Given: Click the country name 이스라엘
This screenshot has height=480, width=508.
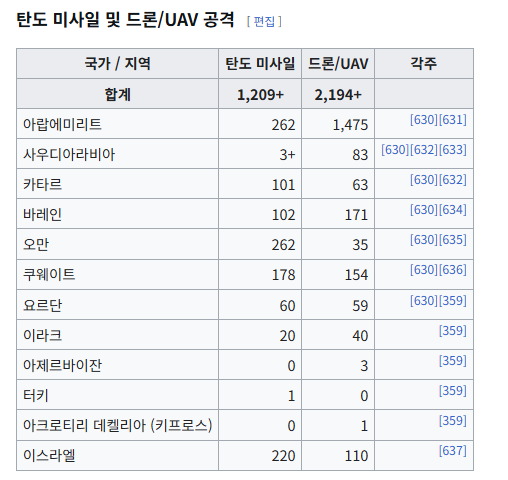Looking at the screenshot, I should click(x=49, y=455).
